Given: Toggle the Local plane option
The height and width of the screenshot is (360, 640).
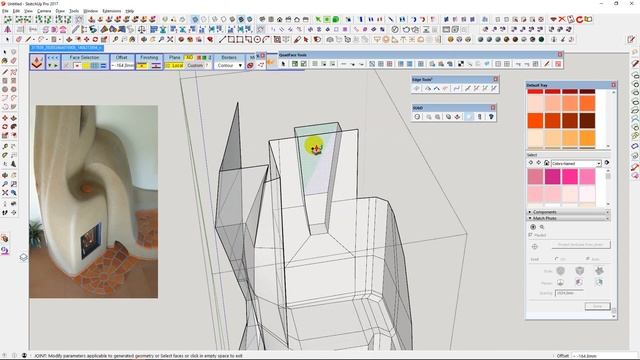Looking at the screenshot, I should pos(174,65).
